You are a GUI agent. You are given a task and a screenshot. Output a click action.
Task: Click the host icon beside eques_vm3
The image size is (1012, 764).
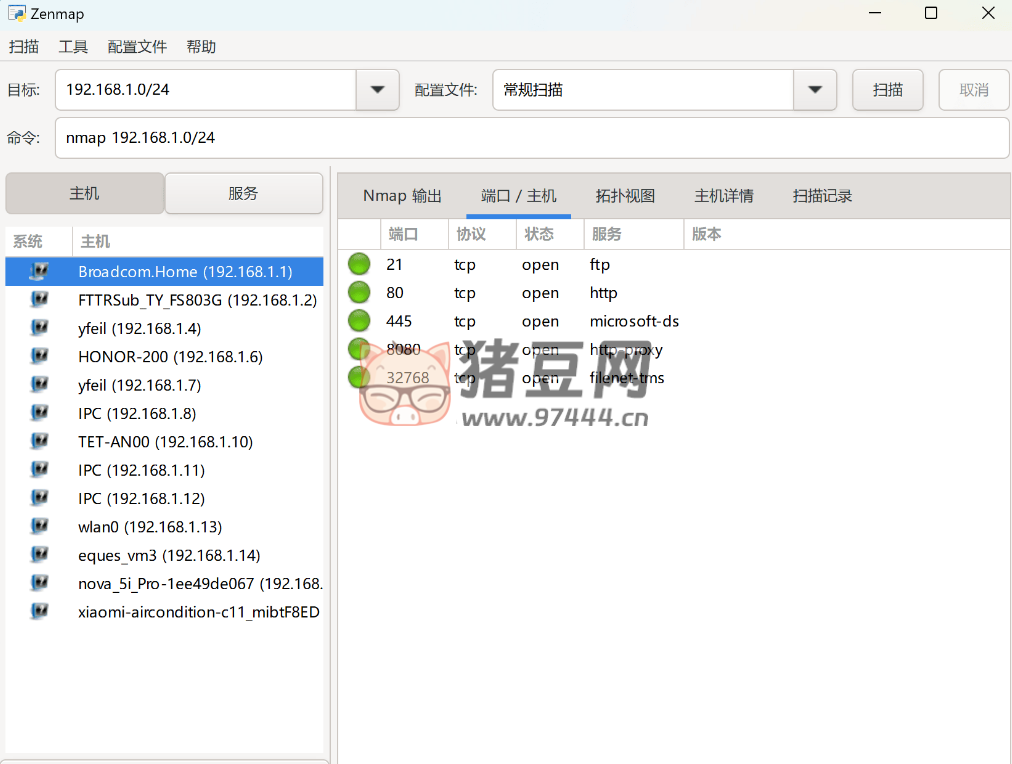pyautogui.click(x=39, y=555)
